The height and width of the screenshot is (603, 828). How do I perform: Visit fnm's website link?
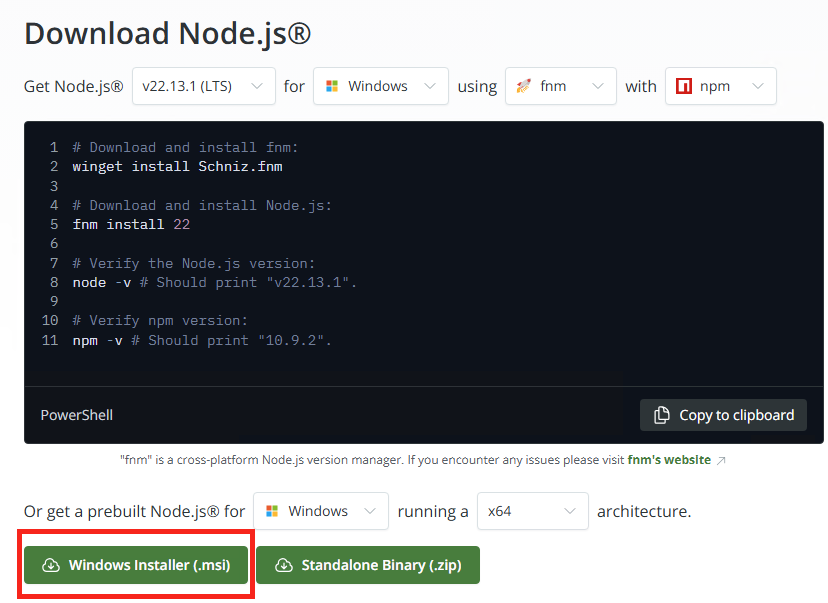click(x=669, y=460)
